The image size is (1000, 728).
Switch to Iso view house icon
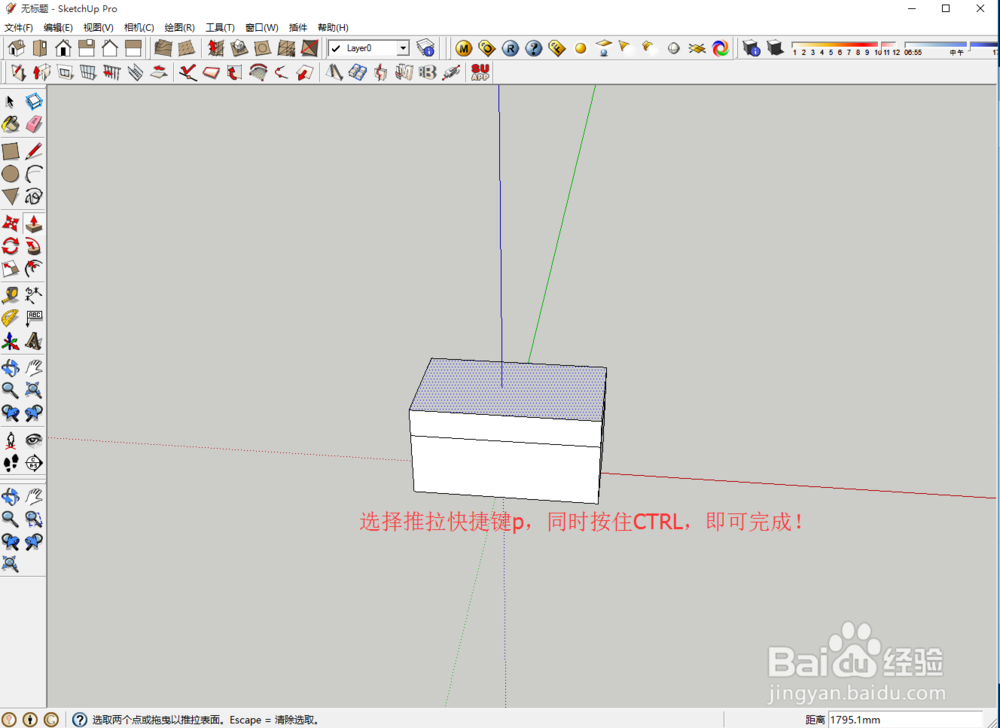[17, 48]
